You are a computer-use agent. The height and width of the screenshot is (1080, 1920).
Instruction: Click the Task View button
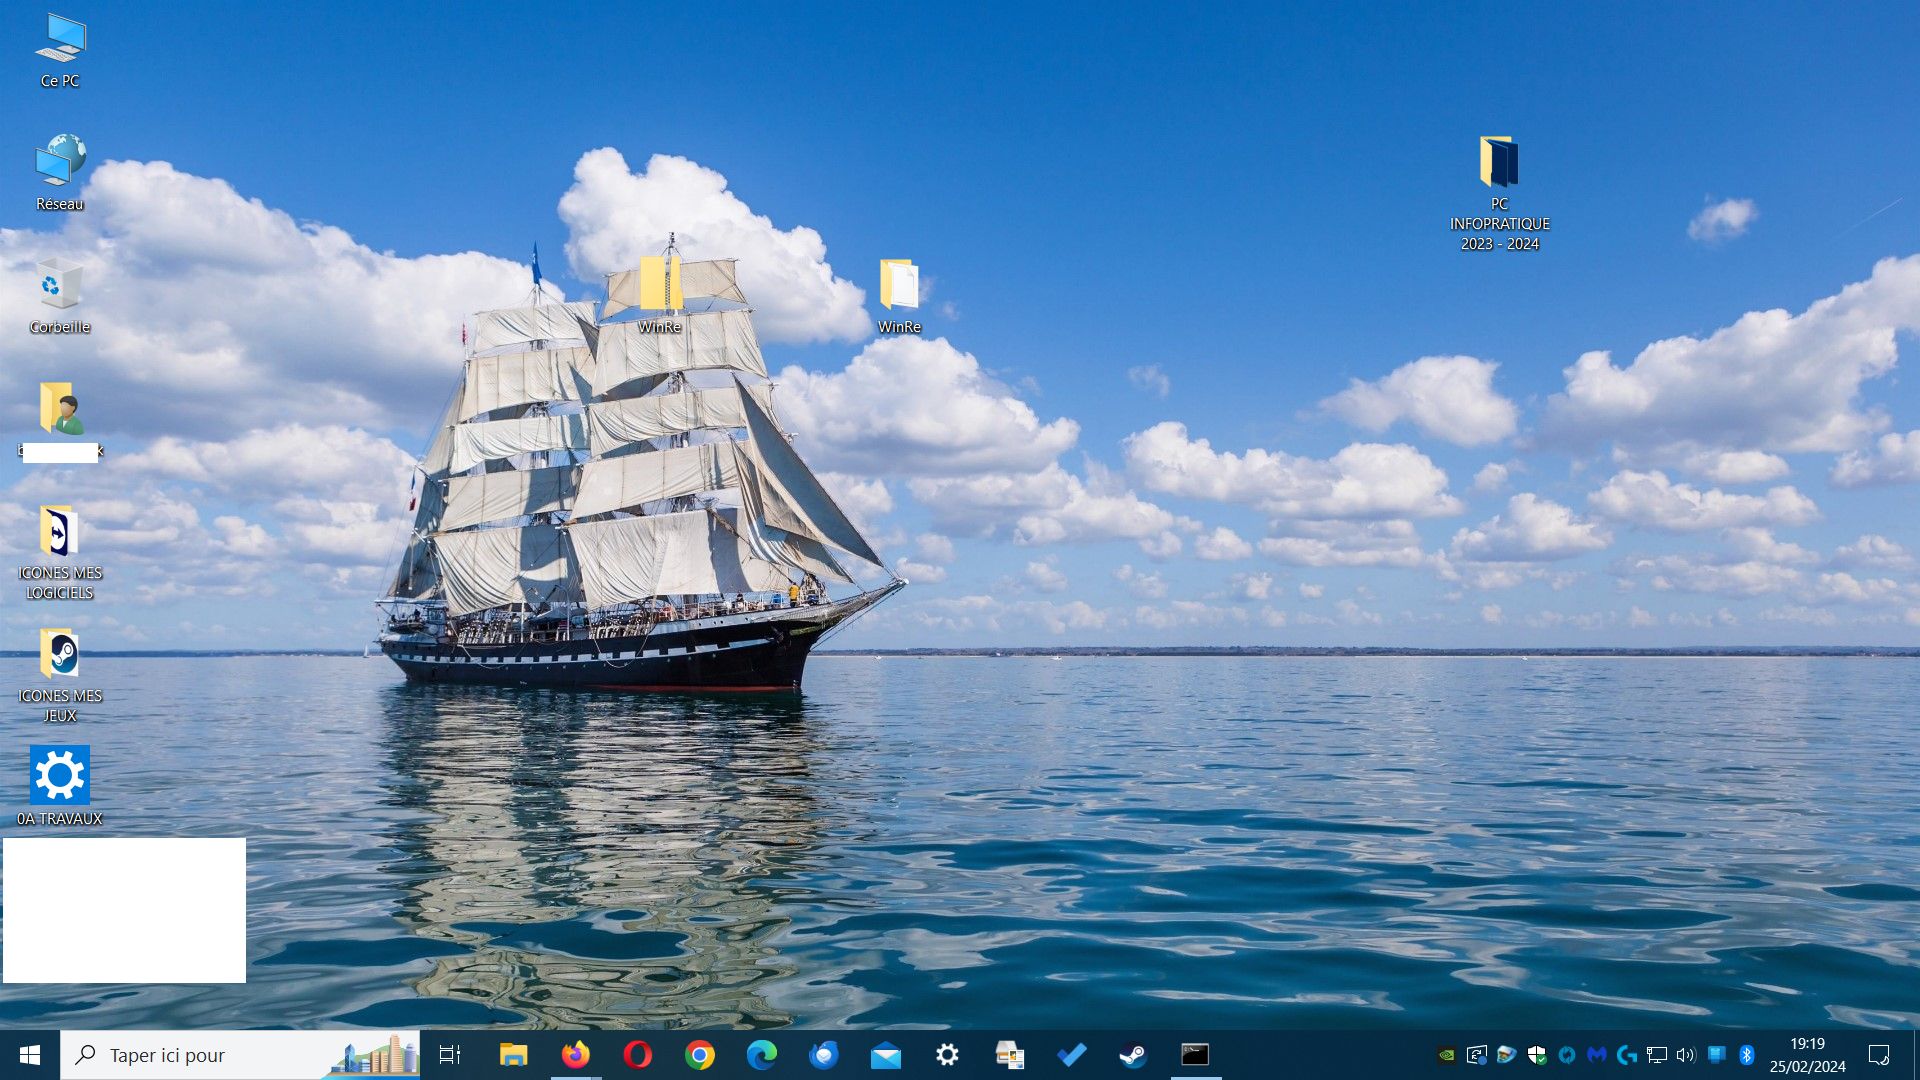click(450, 1055)
